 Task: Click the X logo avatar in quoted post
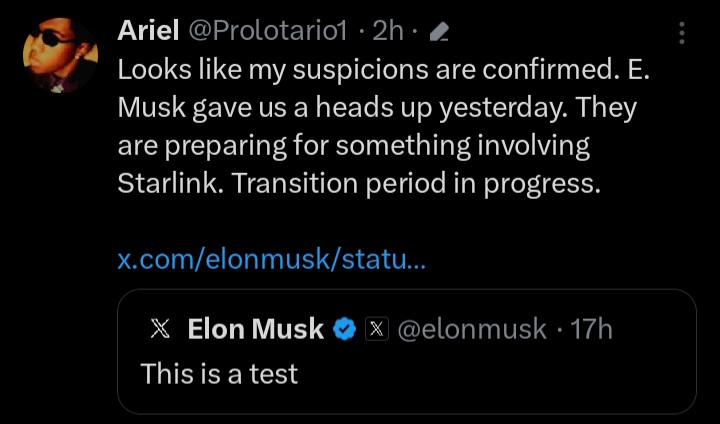click(x=159, y=328)
